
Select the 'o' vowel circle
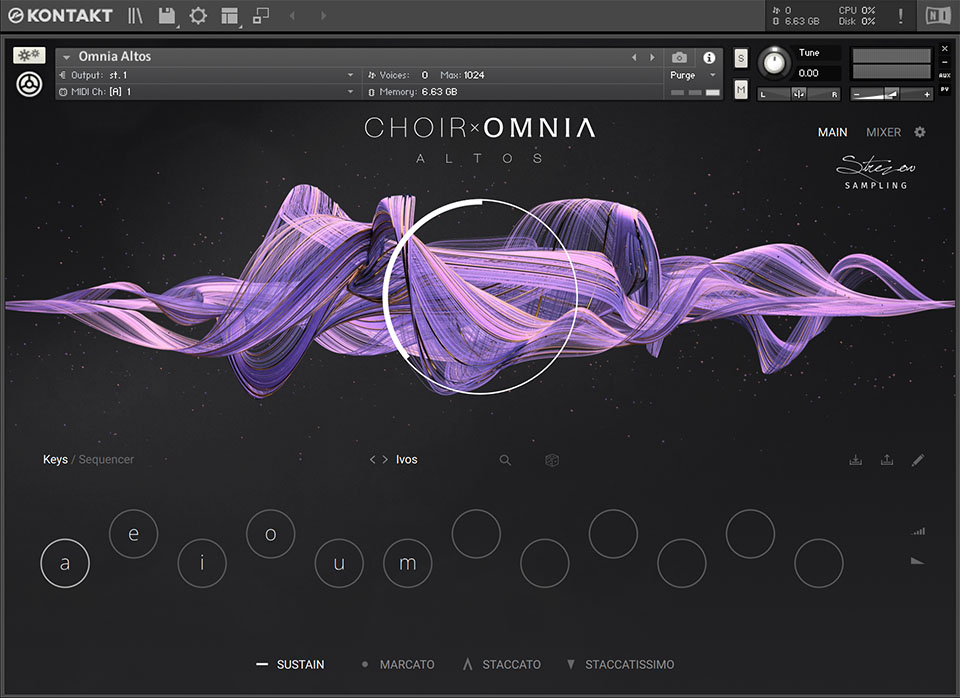[x=271, y=534]
